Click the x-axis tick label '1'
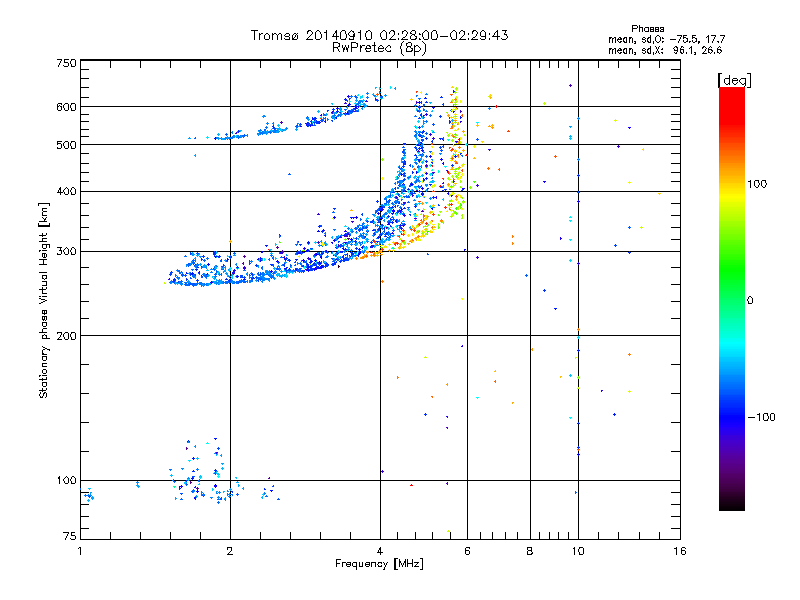Image resolution: width=800 pixels, height=600 pixels. (x=80, y=551)
